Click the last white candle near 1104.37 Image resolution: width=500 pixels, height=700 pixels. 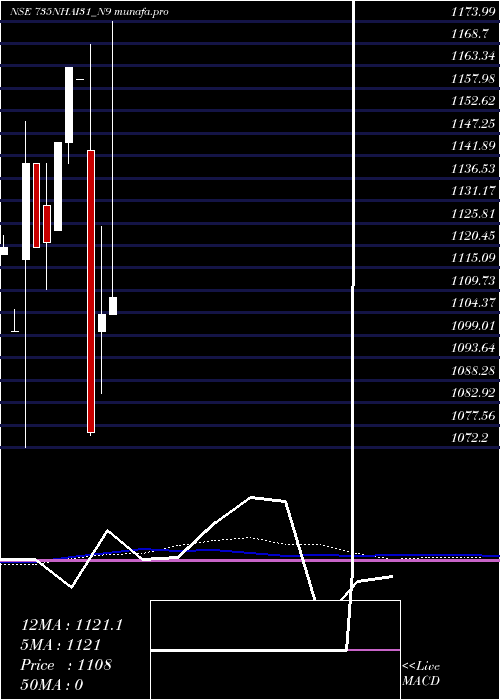click(113, 306)
